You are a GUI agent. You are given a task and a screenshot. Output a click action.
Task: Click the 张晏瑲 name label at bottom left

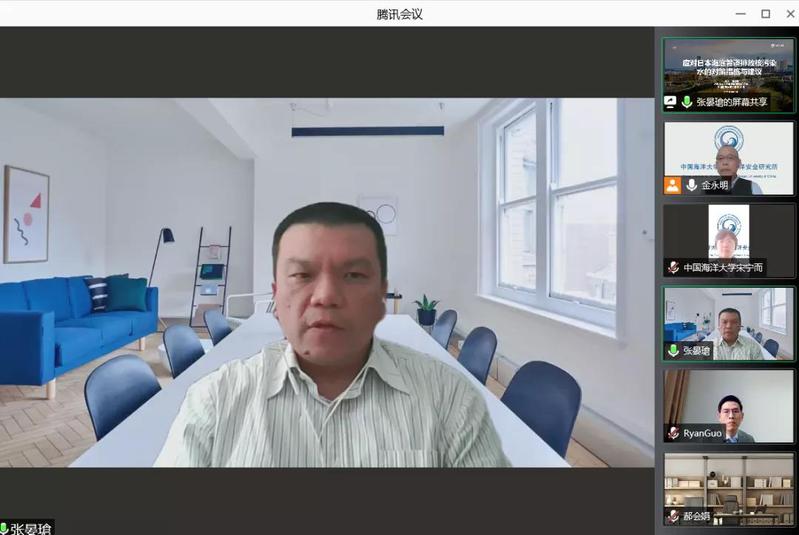coord(31,528)
